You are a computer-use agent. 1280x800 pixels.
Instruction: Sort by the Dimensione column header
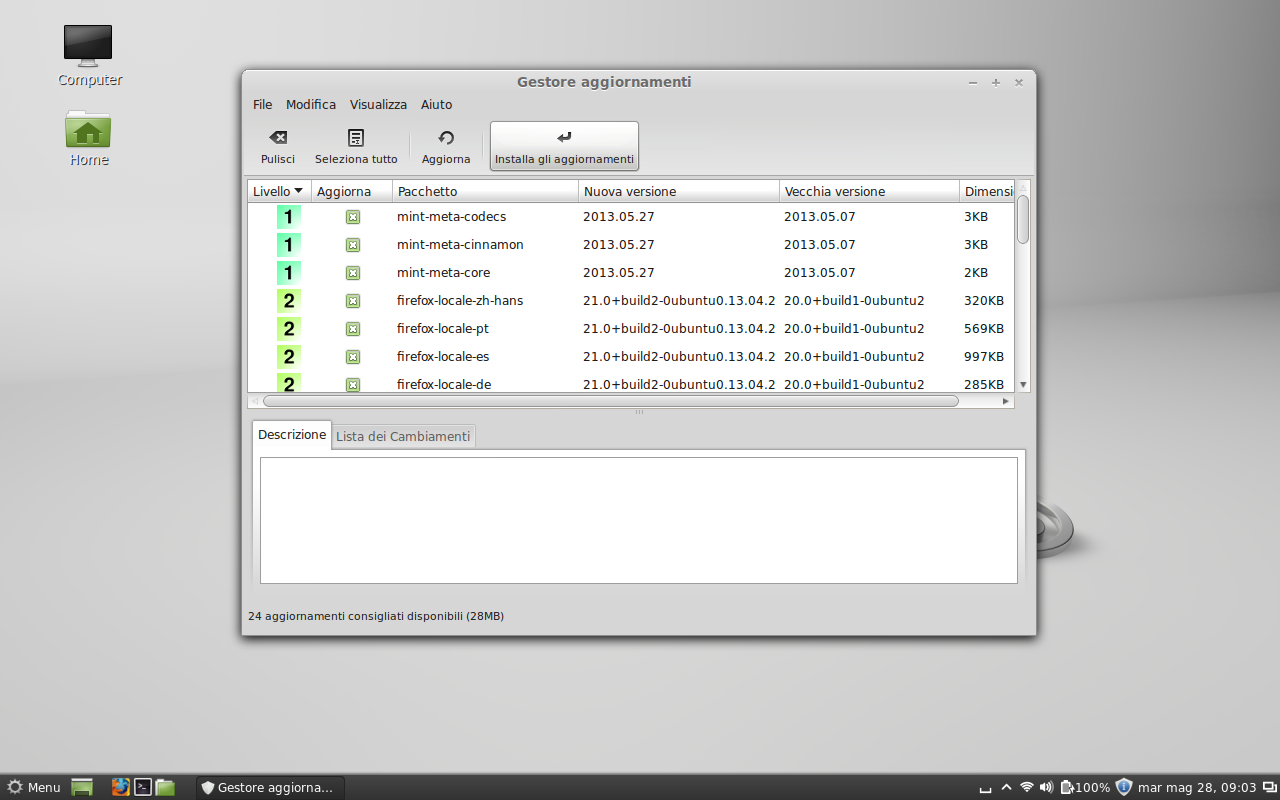987,191
